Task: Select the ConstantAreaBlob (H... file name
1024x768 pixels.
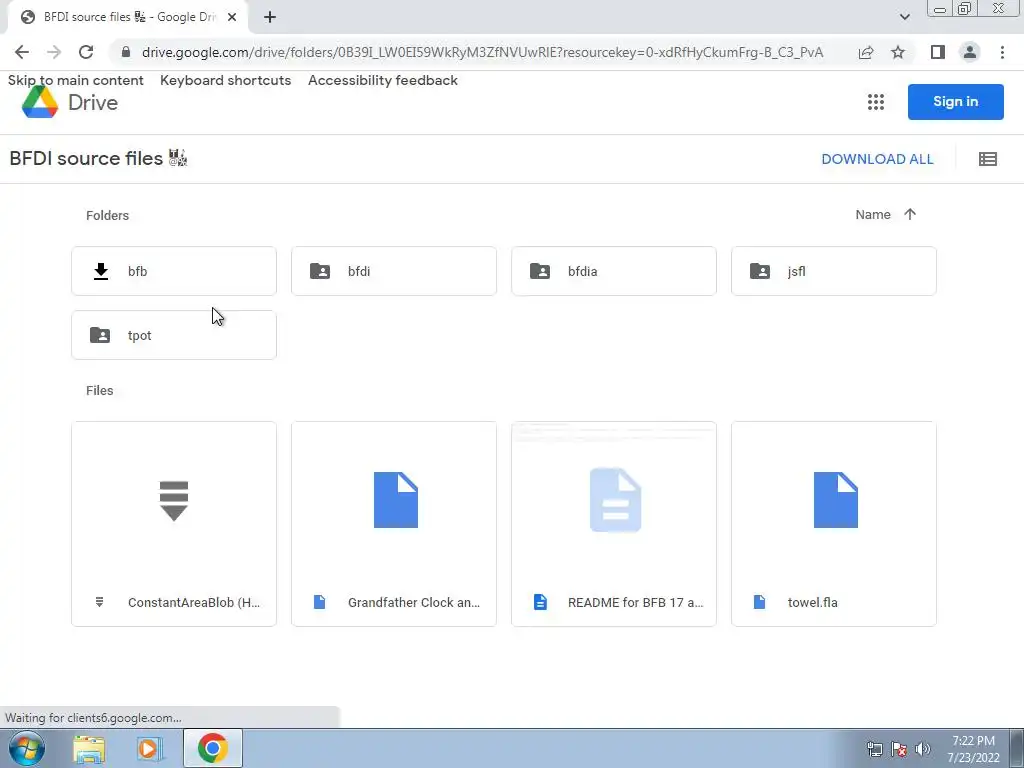Action: (194, 603)
